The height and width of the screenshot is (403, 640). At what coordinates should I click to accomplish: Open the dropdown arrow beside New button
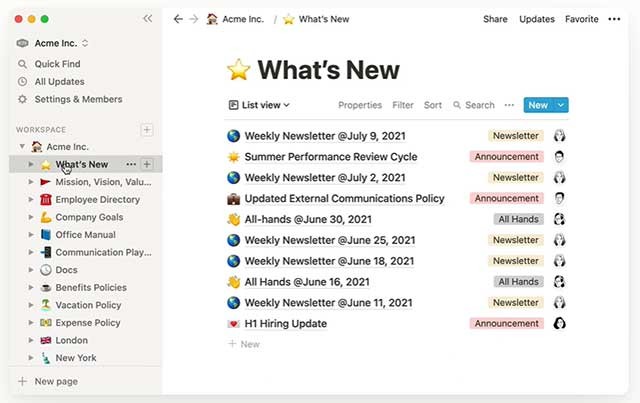(560, 105)
